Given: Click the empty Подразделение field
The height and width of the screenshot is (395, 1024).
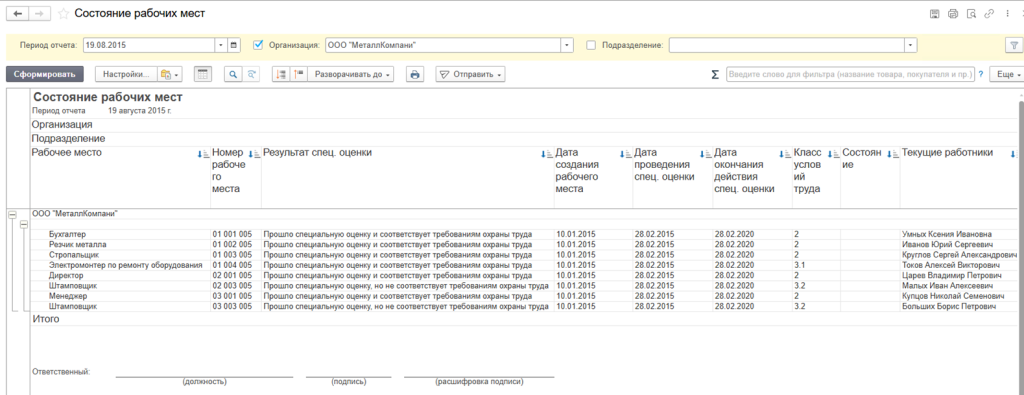Looking at the screenshot, I should [786, 45].
